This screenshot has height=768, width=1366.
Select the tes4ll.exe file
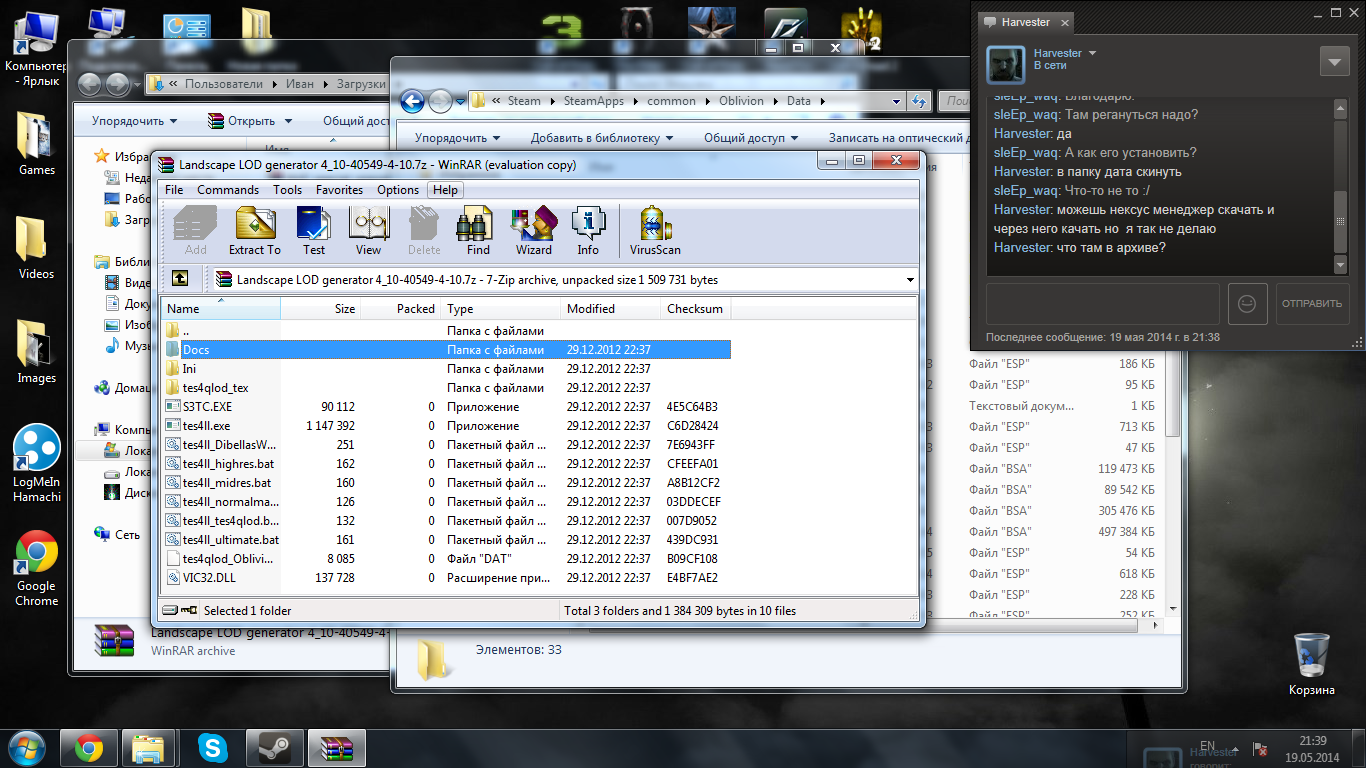tap(446, 426)
